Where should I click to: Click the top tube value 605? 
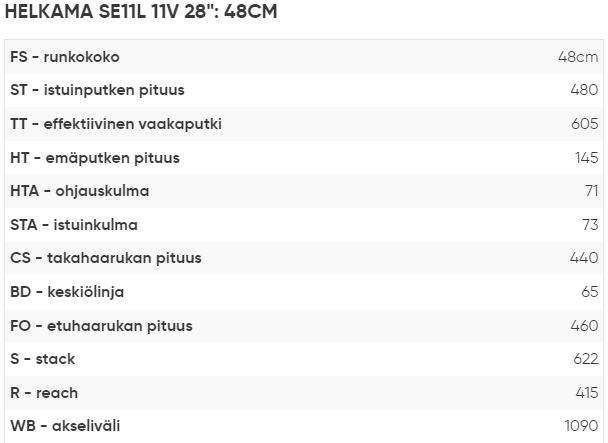(584, 124)
